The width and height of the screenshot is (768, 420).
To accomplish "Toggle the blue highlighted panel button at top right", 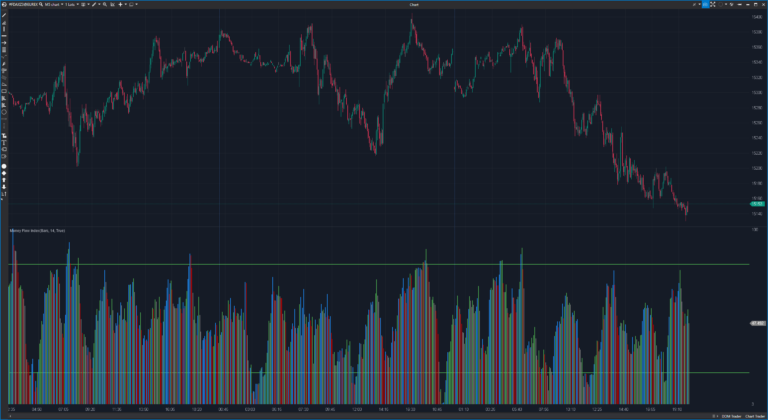I will pos(705,4).
